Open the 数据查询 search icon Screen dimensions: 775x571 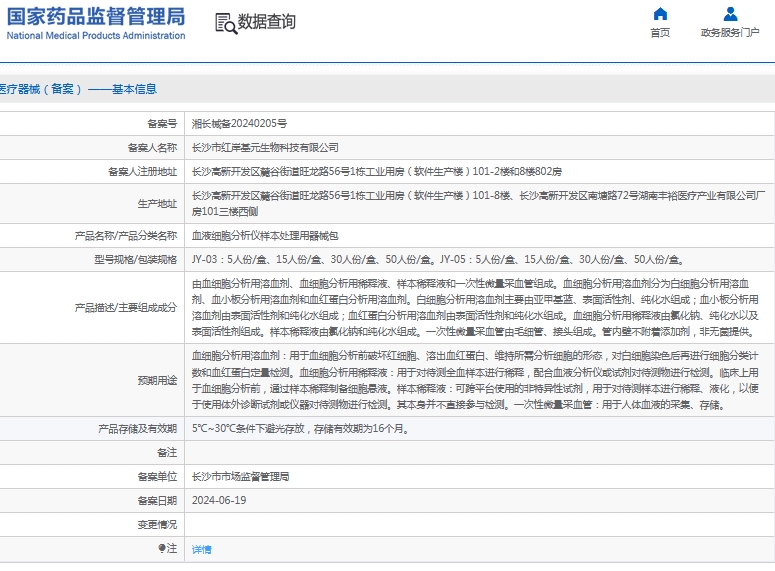click(226, 23)
